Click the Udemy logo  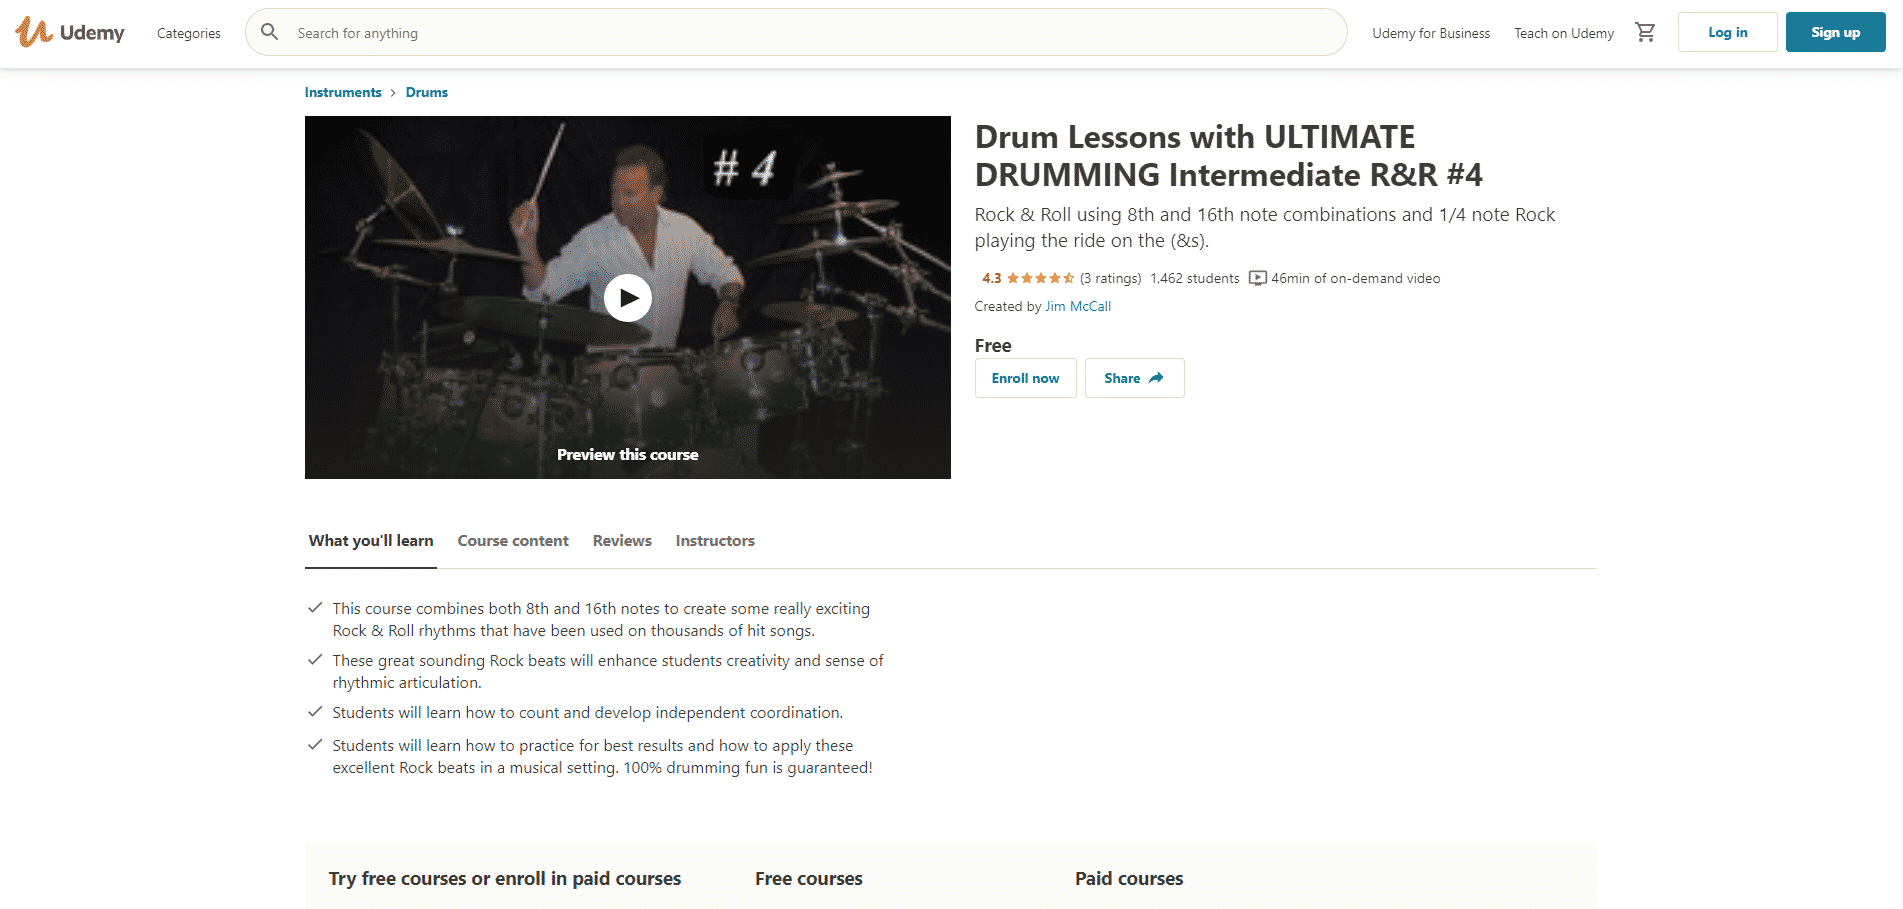coord(70,33)
